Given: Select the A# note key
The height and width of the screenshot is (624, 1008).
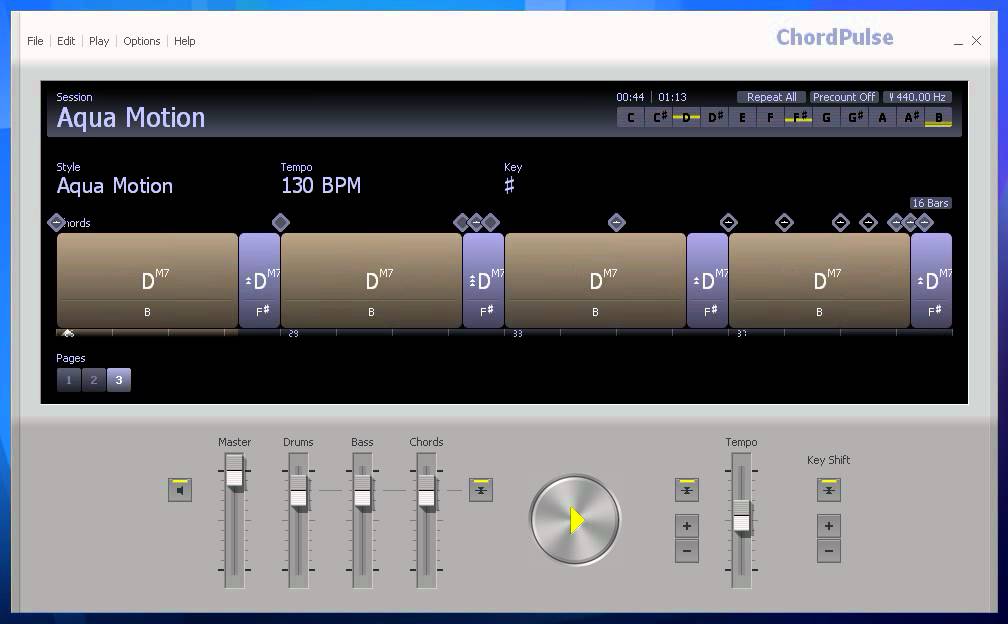Looking at the screenshot, I should [910, 118].
